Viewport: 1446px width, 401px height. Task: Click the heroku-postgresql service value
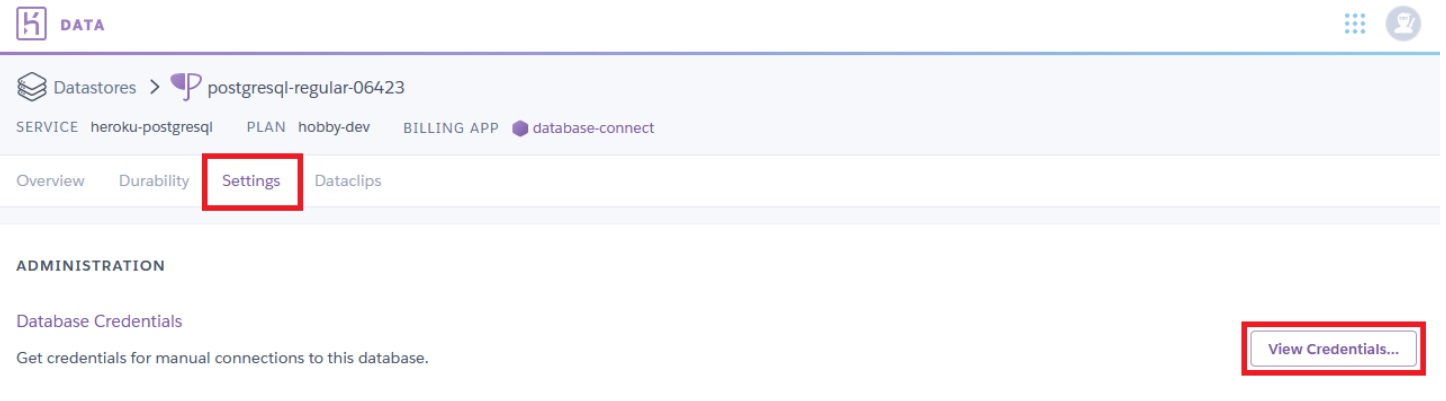152,128
